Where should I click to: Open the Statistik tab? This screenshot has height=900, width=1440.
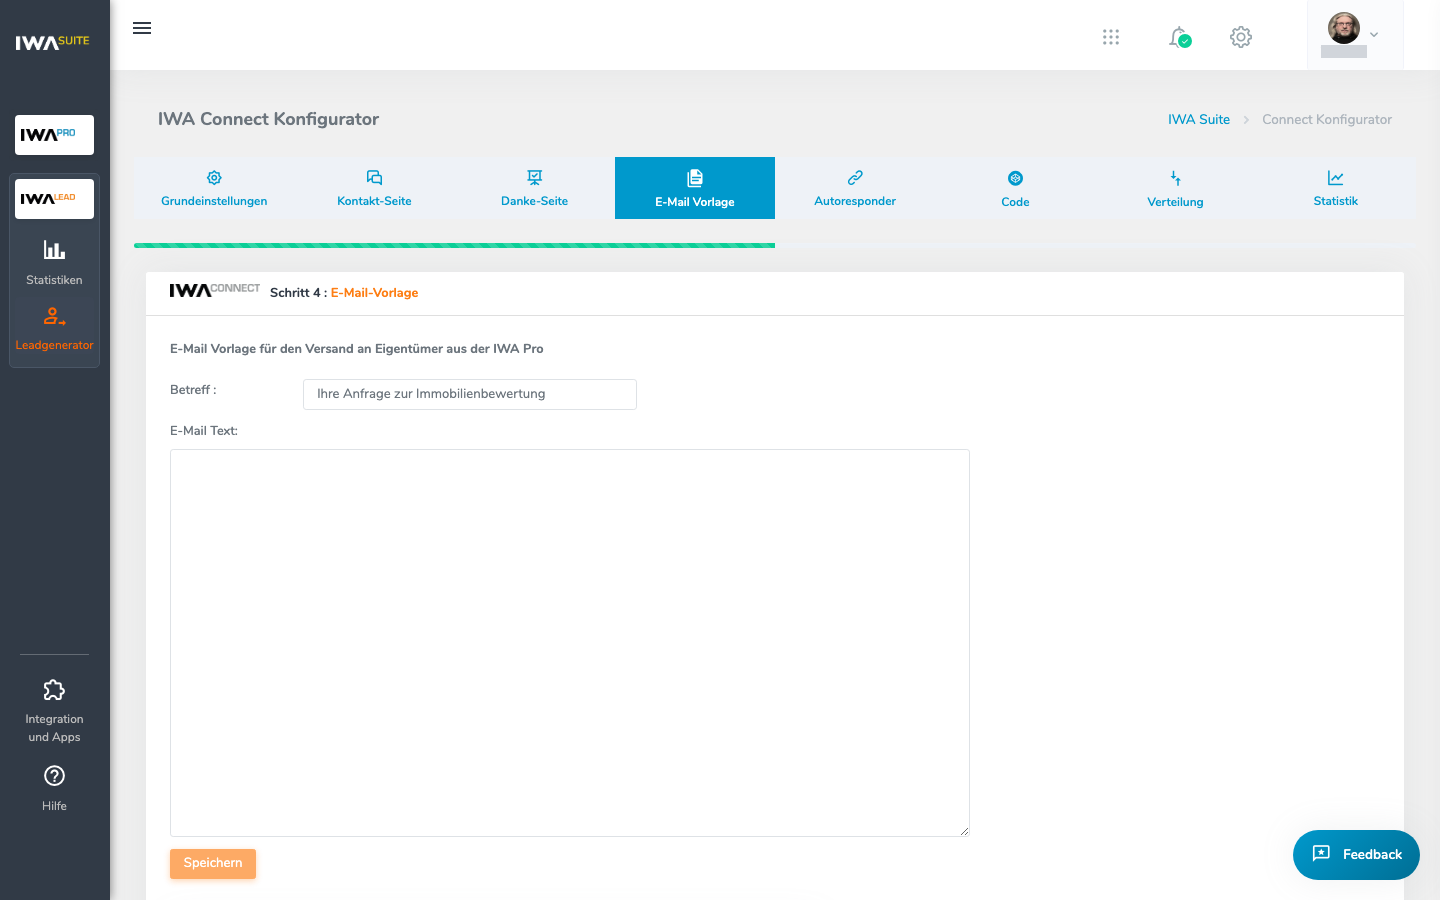pos(1335,188)
